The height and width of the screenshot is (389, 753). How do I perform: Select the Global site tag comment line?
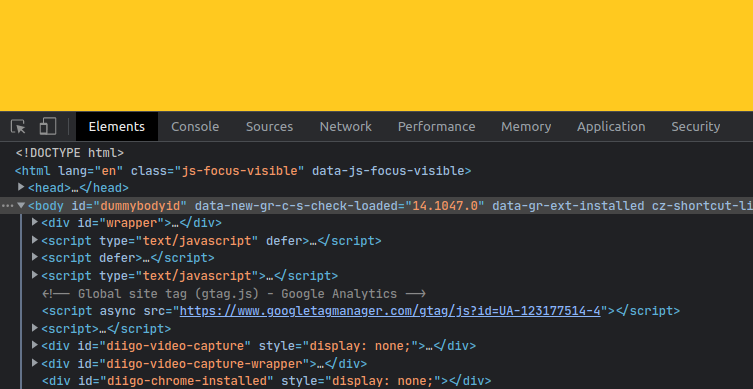pyautogui.click(x=234, y=294)
